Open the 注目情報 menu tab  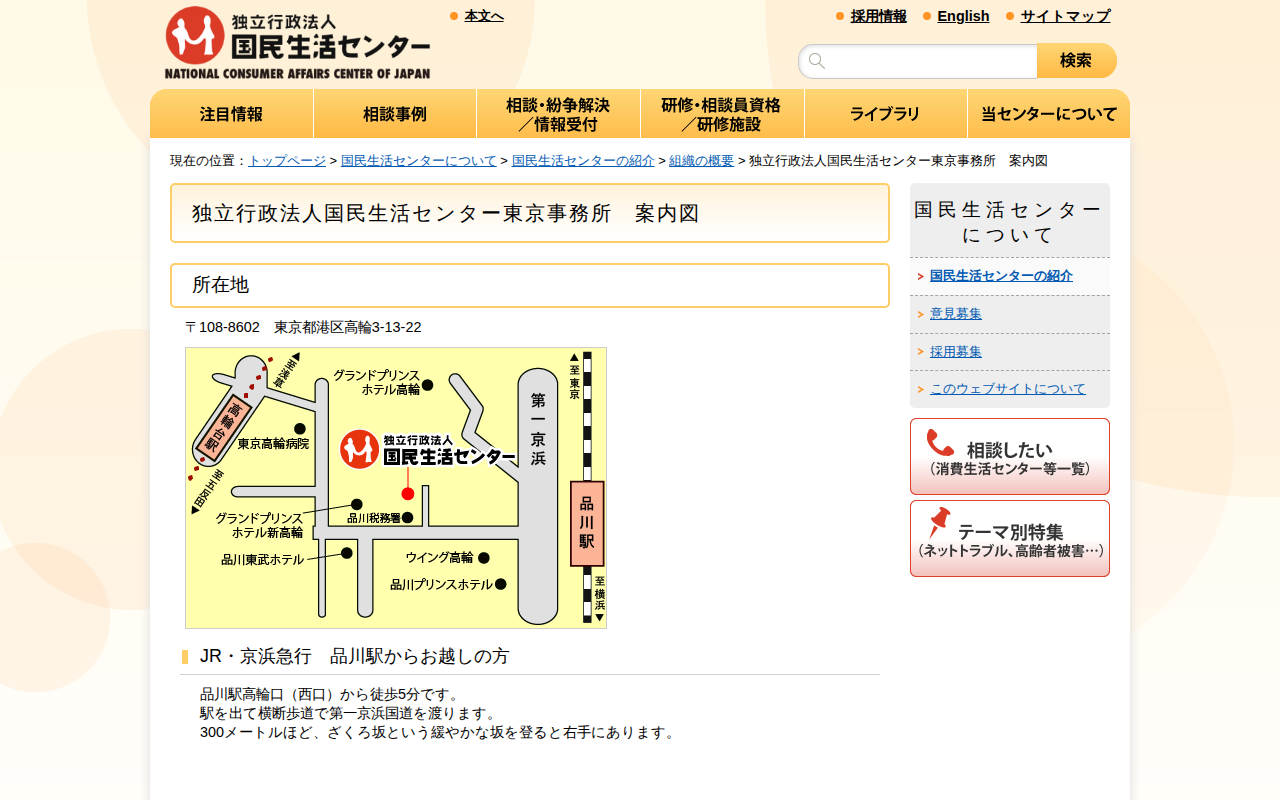(x=232, y=114)
